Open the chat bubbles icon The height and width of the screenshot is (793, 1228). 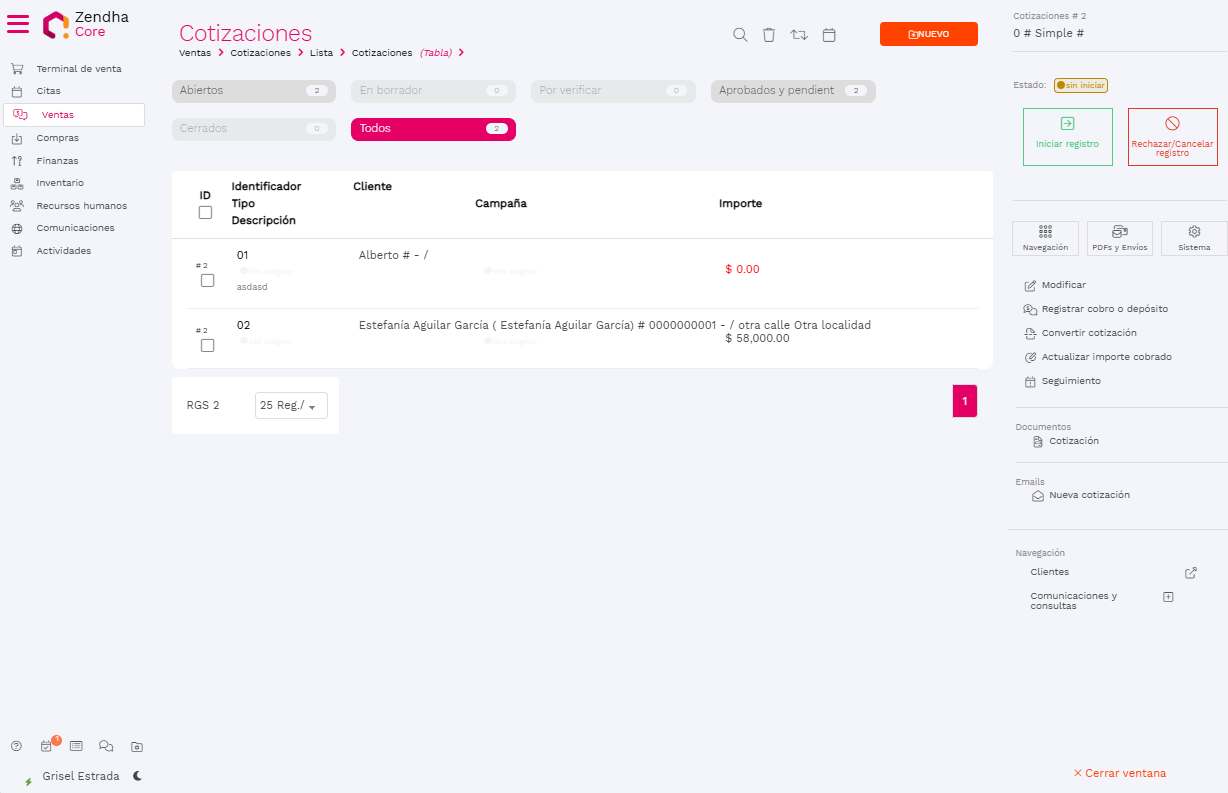pos(106,746)
